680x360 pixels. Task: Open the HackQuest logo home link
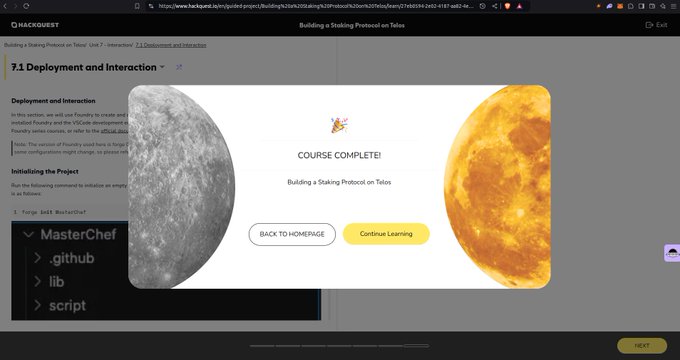coord(35,25)
